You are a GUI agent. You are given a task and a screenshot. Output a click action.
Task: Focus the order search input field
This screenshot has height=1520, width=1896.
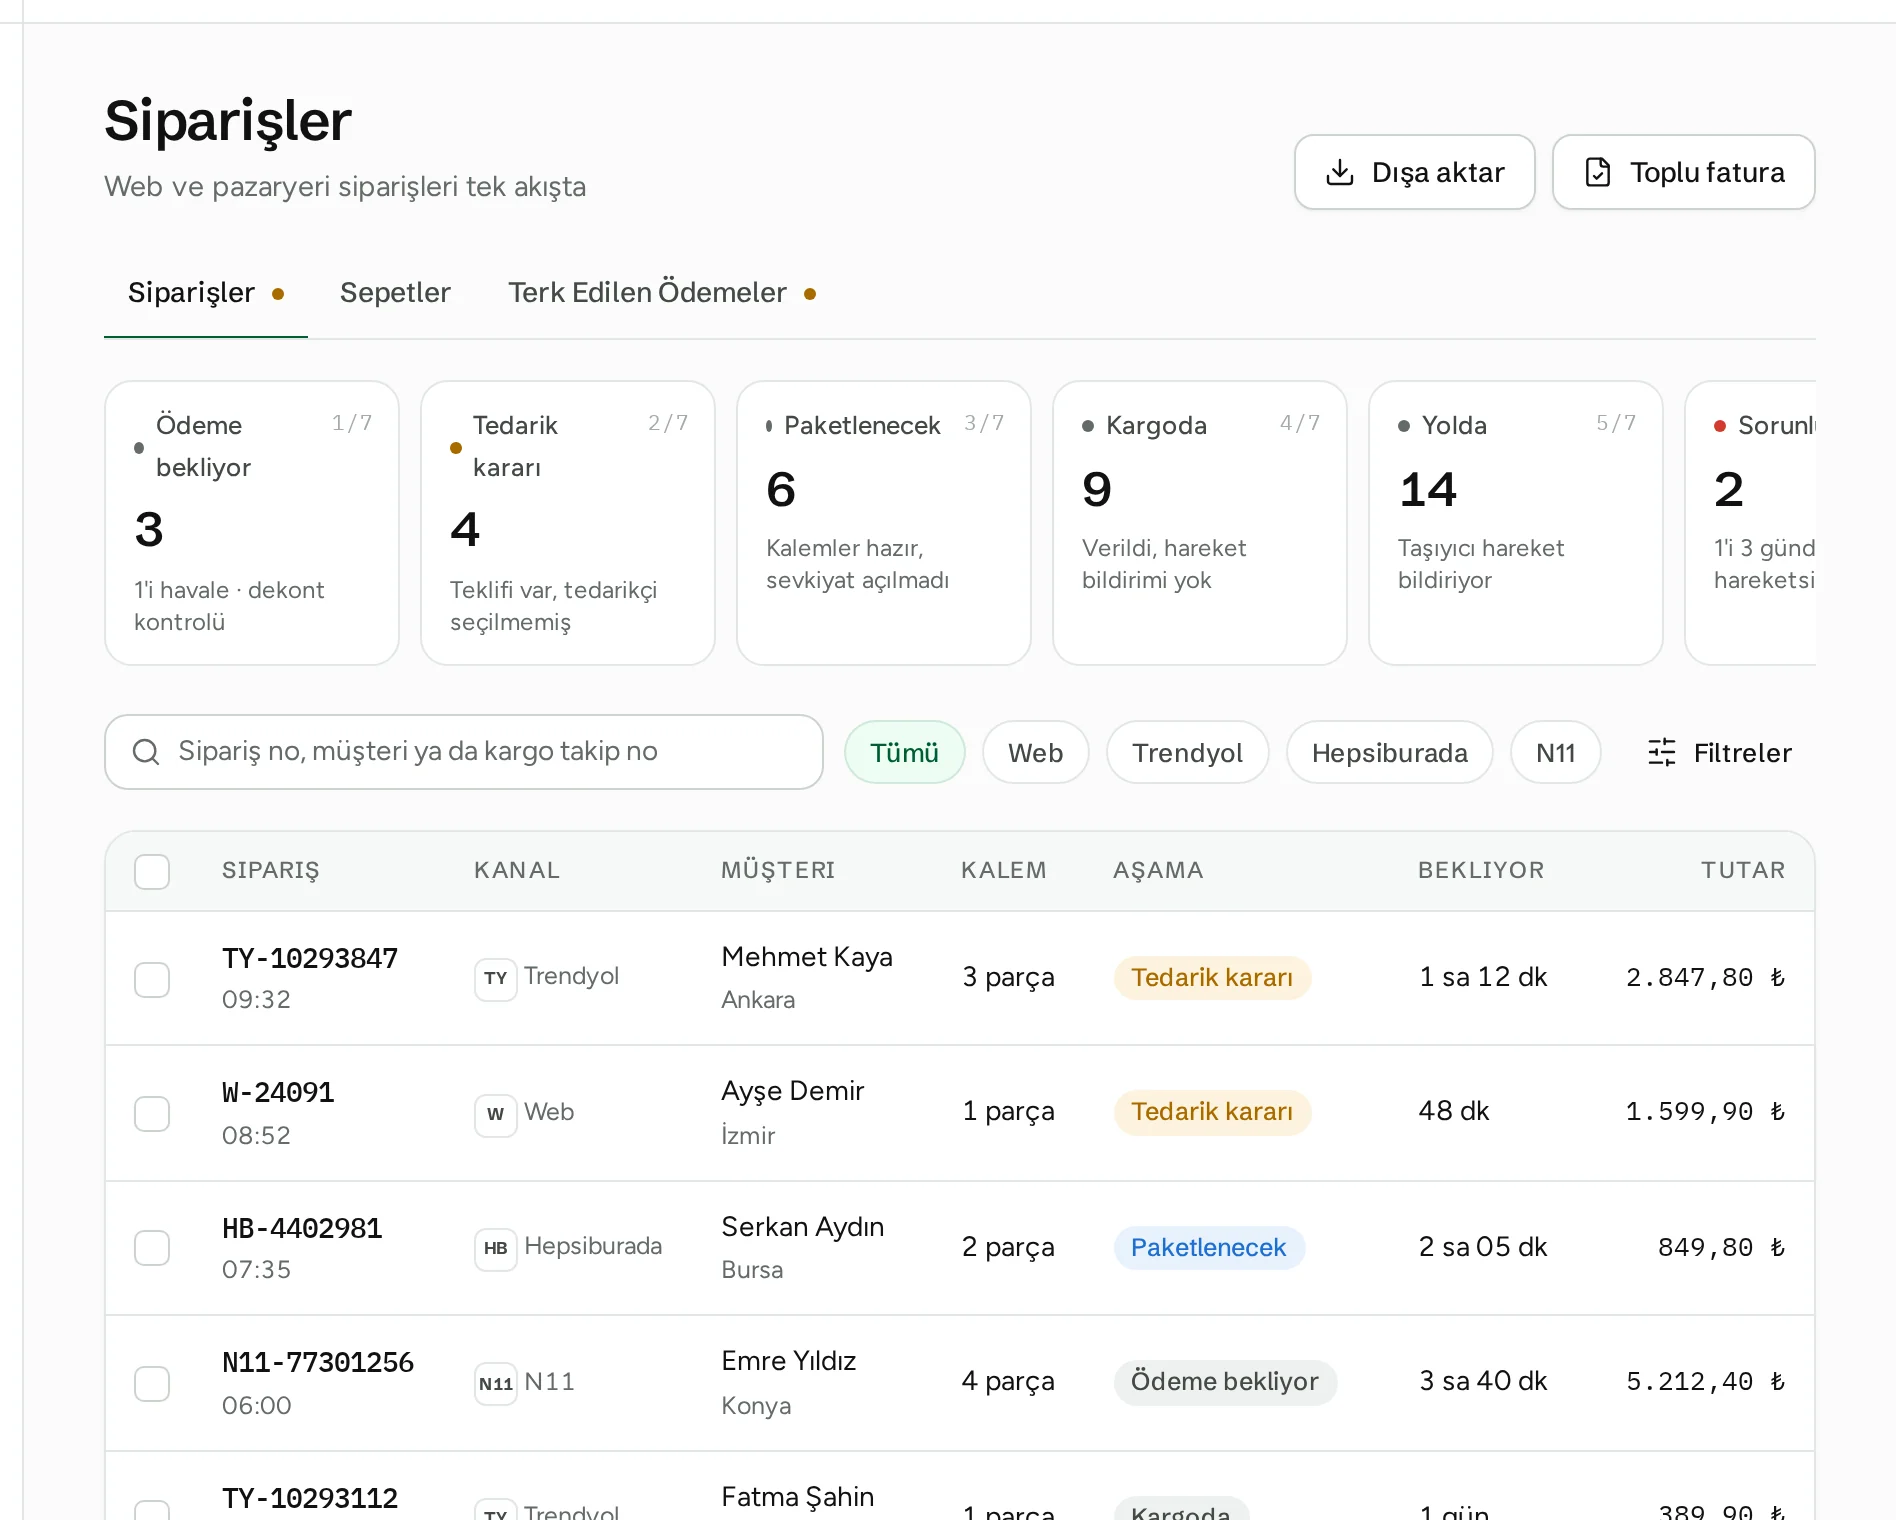[464, 752]
